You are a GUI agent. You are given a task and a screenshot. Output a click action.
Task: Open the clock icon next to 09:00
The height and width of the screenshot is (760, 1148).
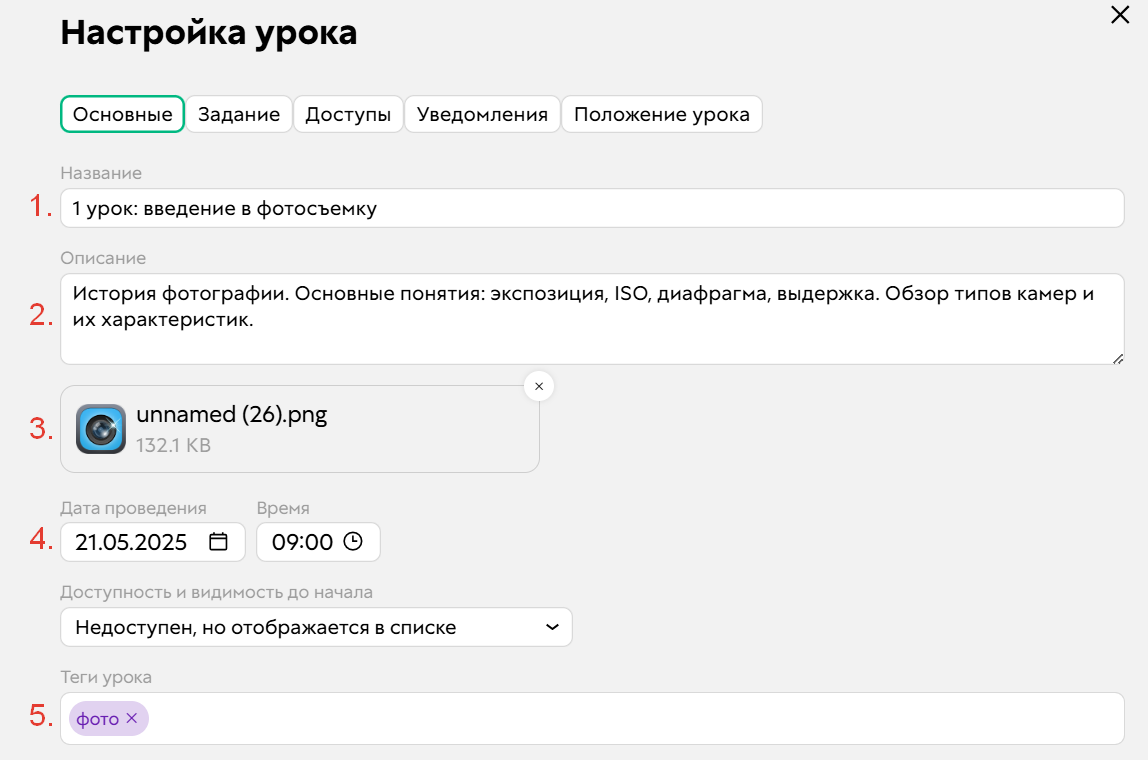tap(355, 541)
